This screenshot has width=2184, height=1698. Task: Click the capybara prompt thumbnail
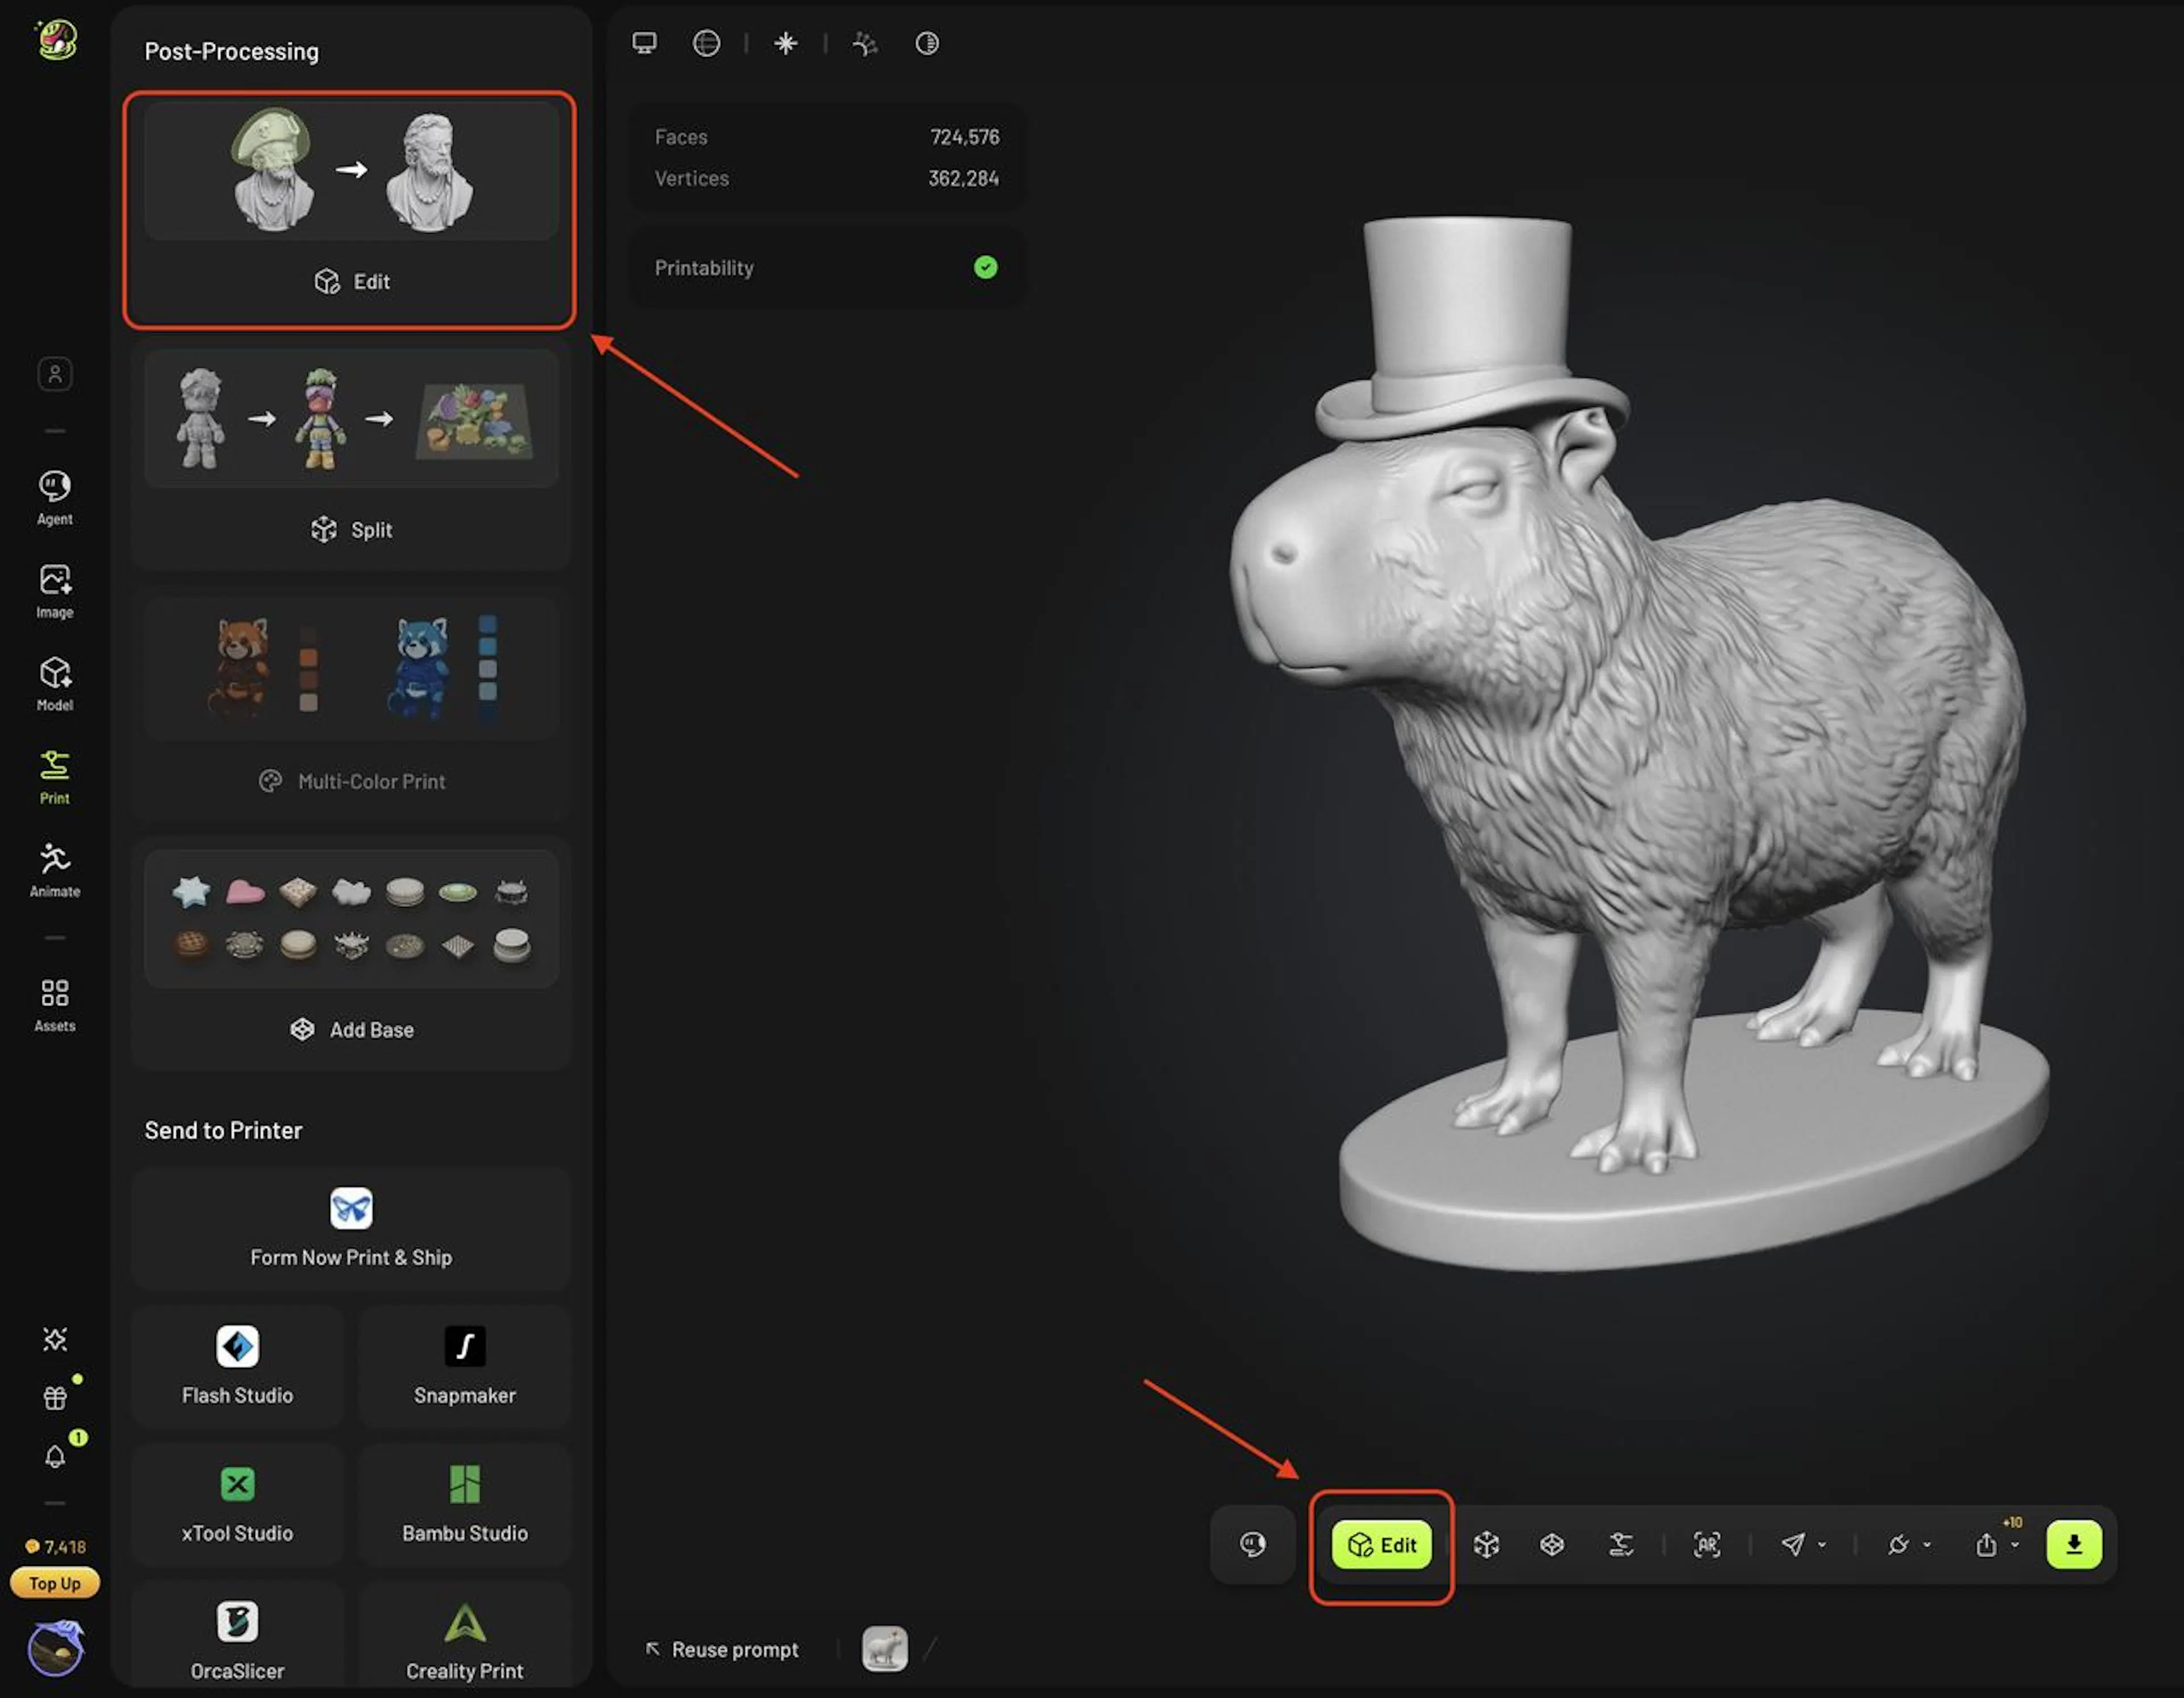point(885,1649)
